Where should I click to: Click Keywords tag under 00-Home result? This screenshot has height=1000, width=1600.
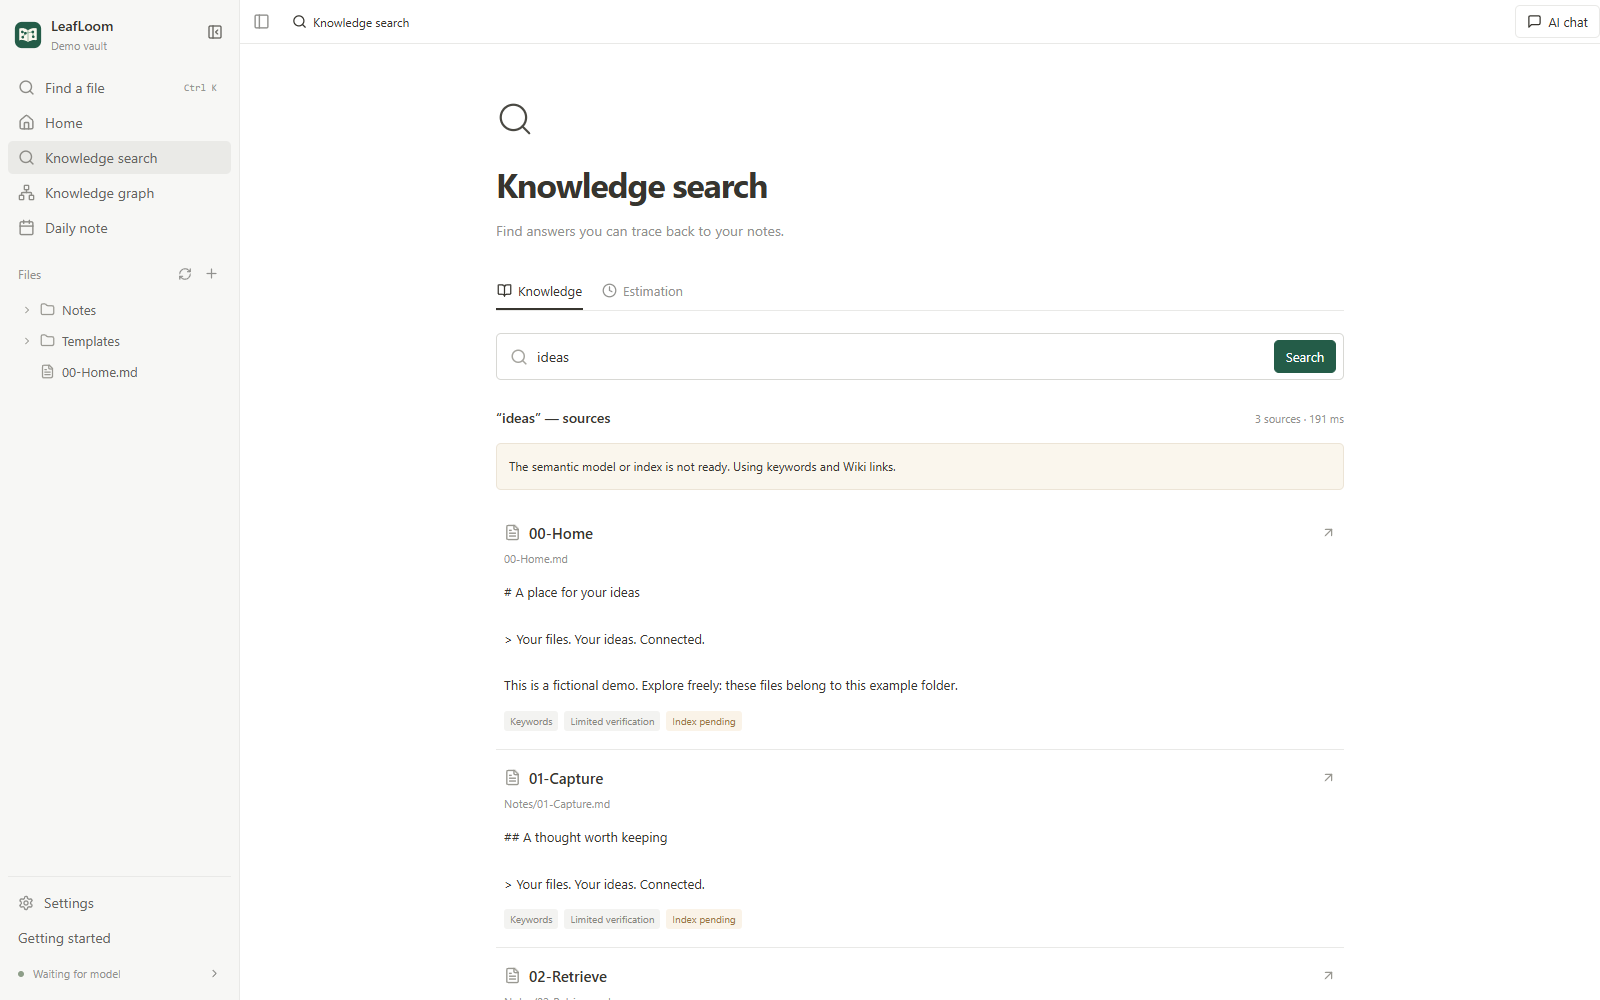click(x=531, y=721)
